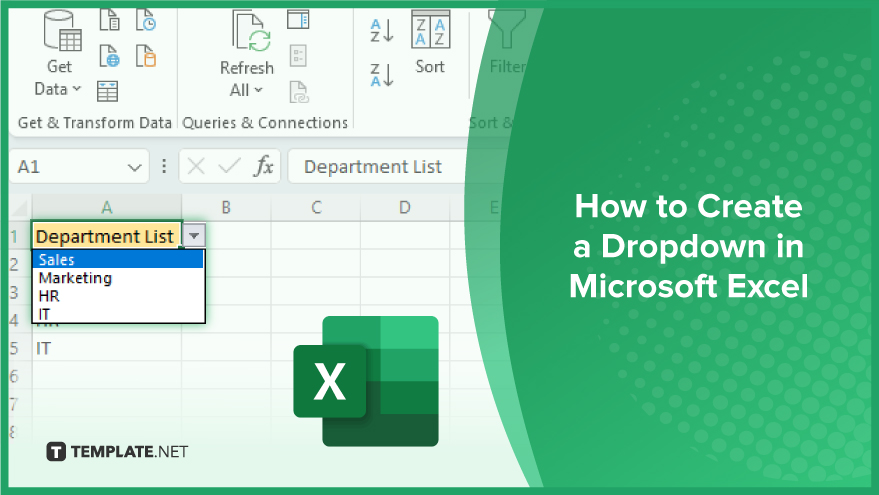879x495 pixels.
Task: Open Queries & Connections pane icon
Action: 298,20
